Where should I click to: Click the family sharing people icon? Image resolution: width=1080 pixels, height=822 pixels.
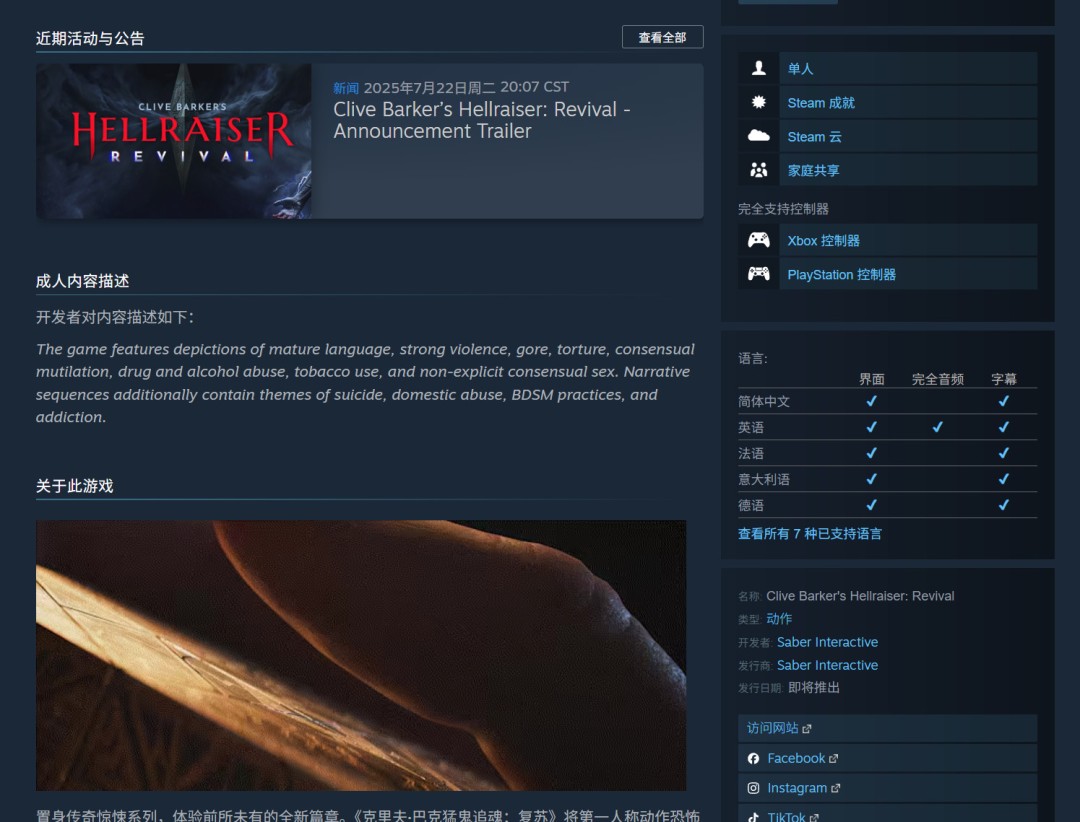(758, 169)
